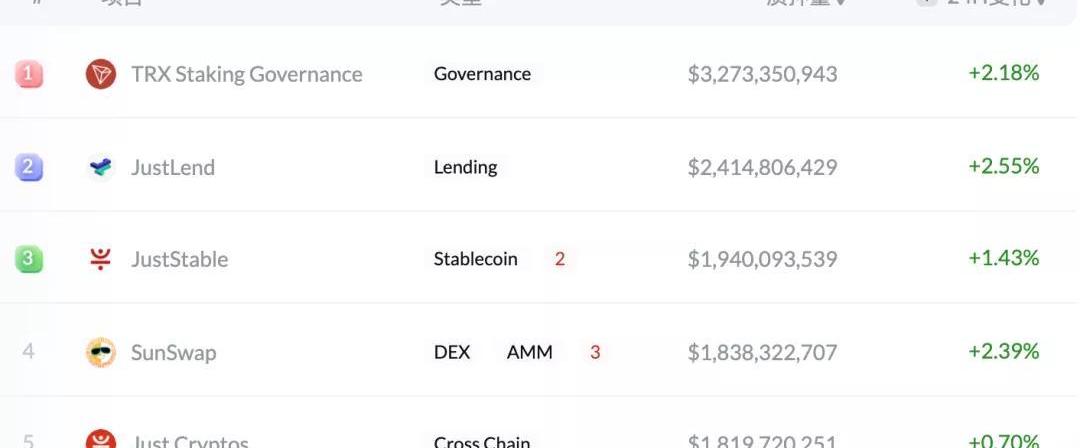The height and width of the screenshot is (448, 1080).
Task: Select the DEX category tag
Action: coord(452,352)
